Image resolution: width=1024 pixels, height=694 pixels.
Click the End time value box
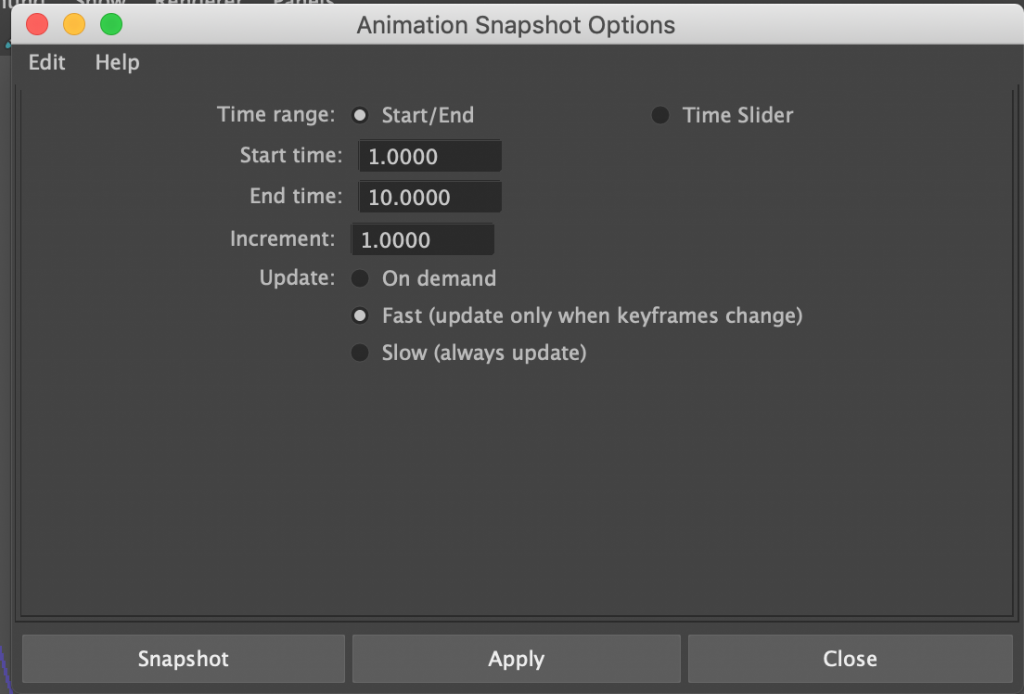[x=428, y=196]
